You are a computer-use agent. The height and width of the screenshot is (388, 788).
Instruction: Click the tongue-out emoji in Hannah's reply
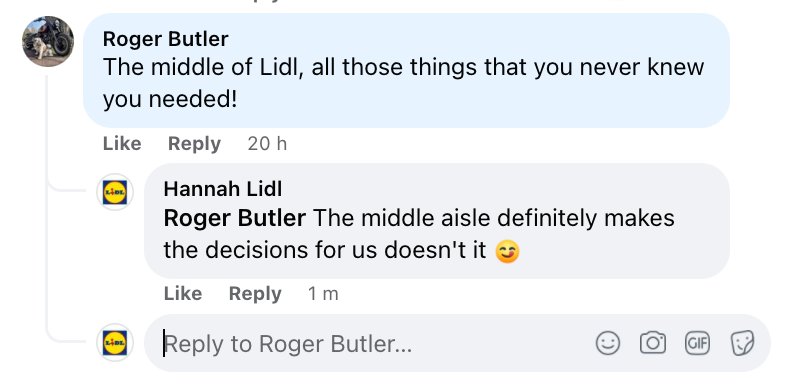point(507,251)
